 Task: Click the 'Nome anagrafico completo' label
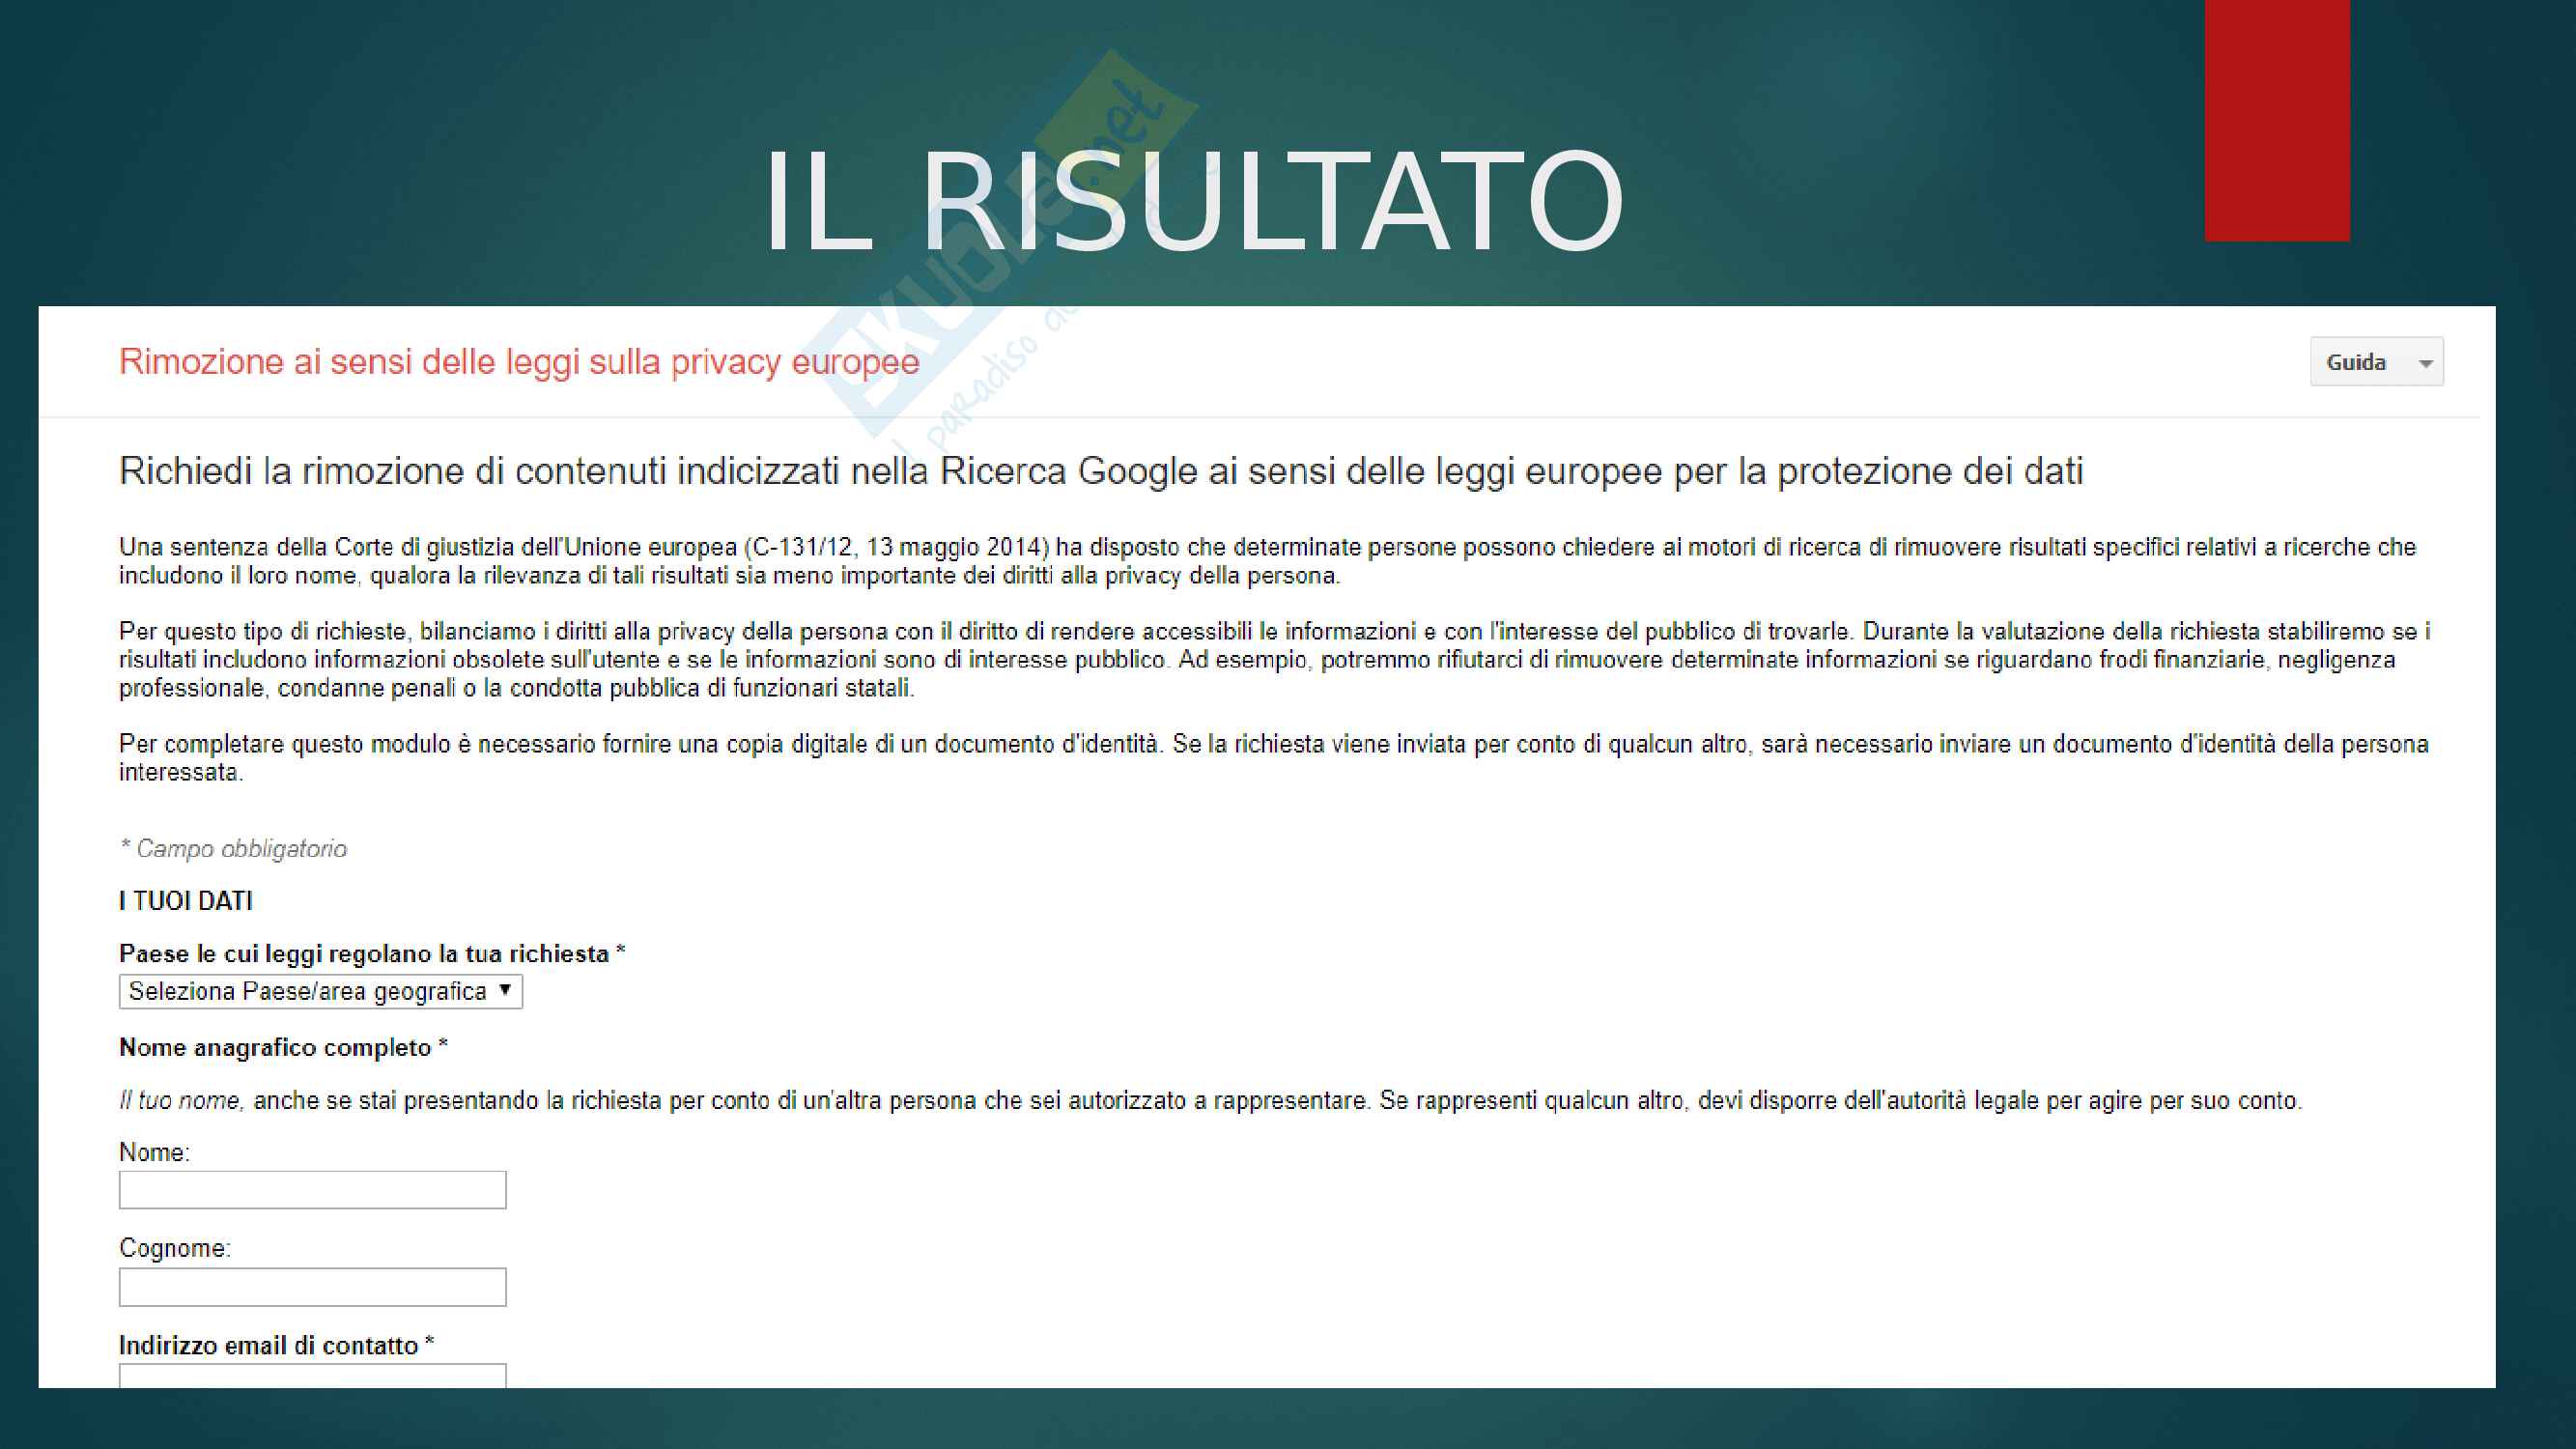(x=275, y=1047)
